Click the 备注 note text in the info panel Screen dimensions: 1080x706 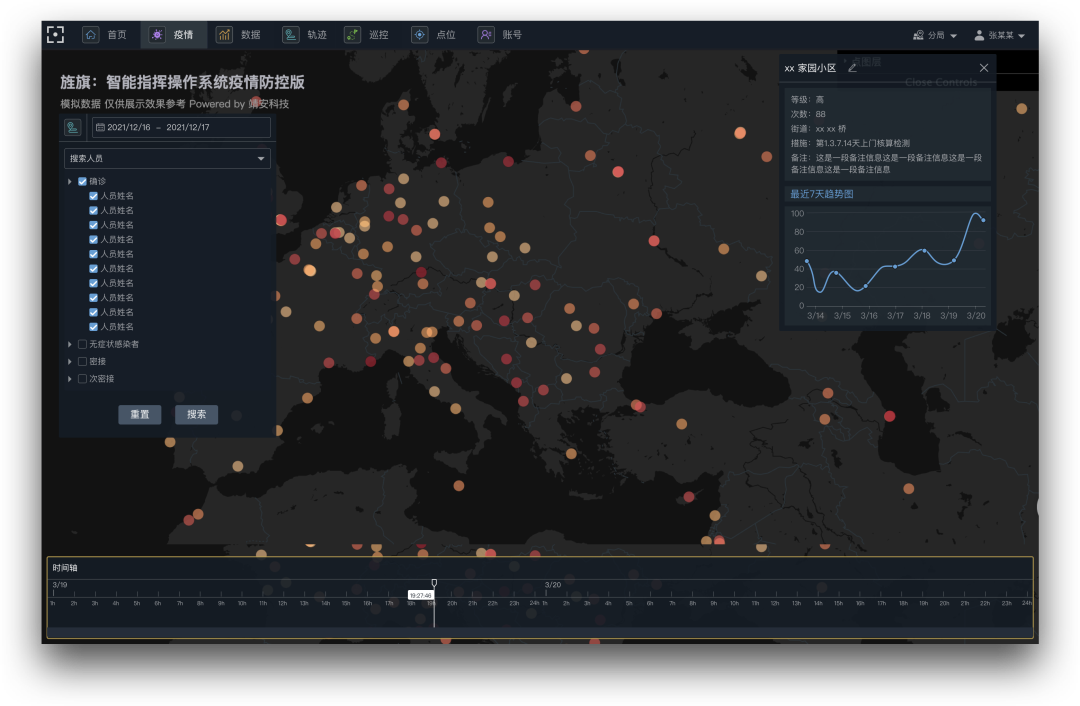pos(886,163)
